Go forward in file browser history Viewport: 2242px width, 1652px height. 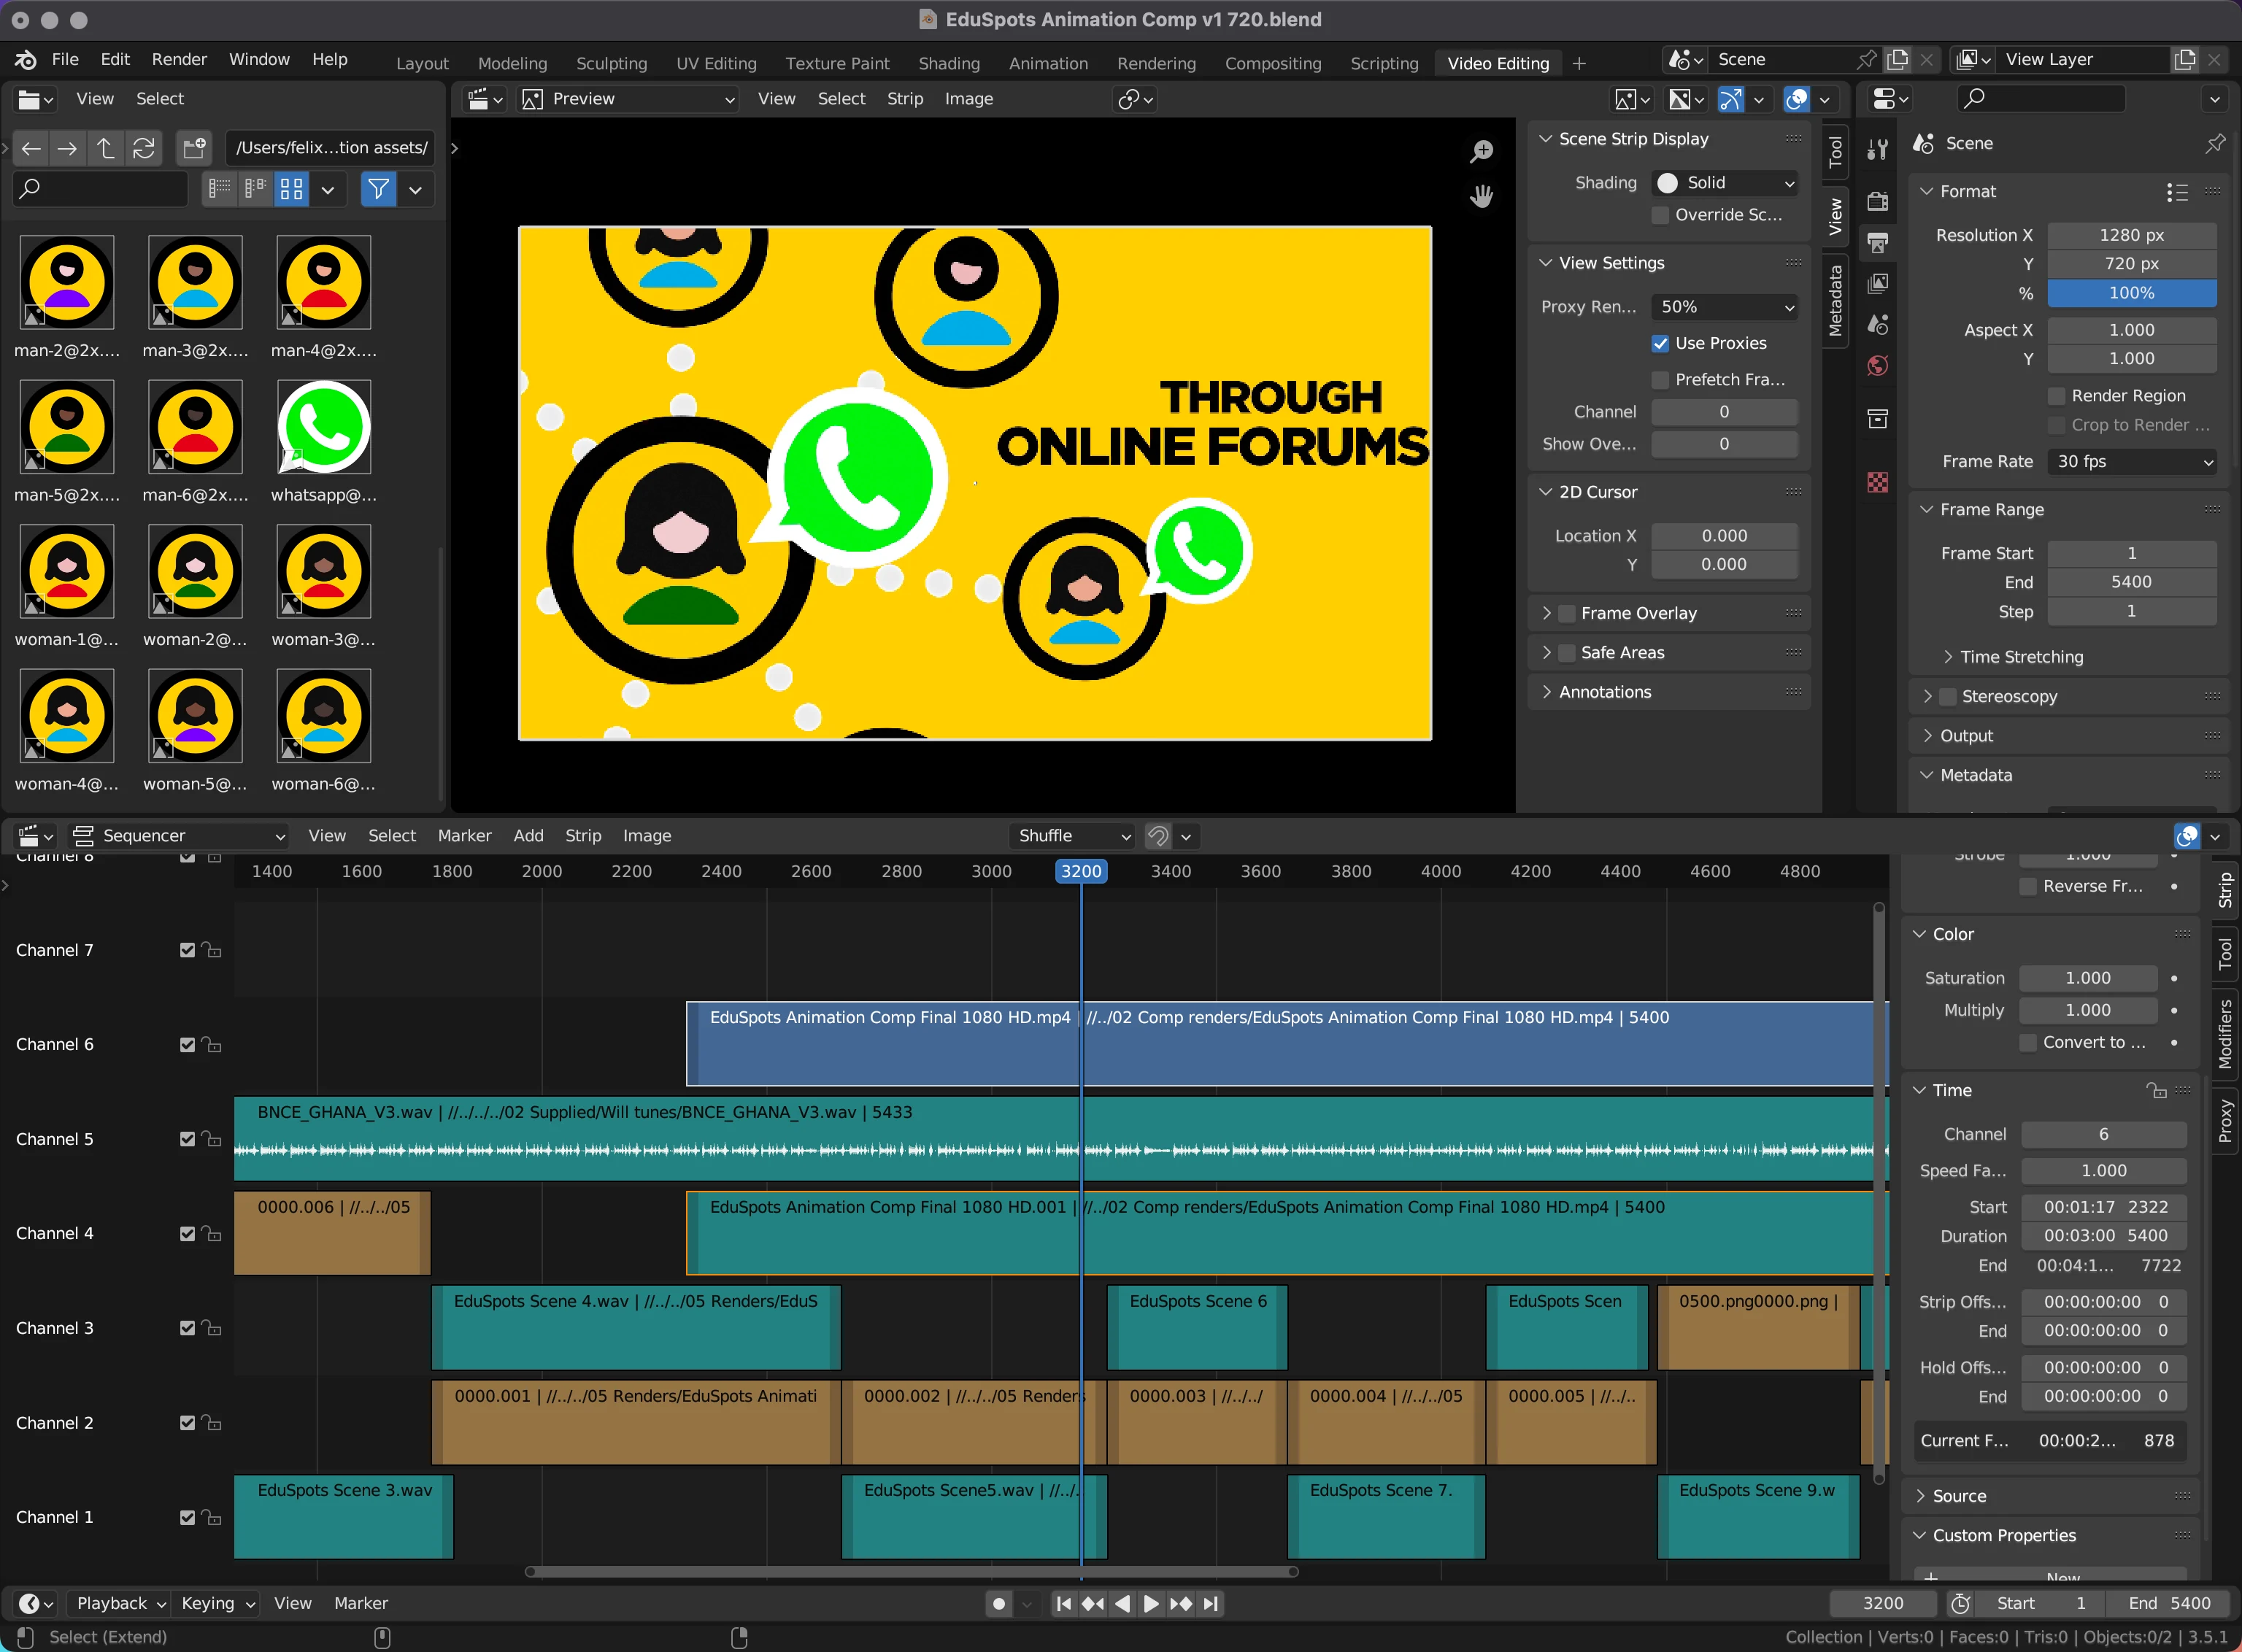(68, 148)
